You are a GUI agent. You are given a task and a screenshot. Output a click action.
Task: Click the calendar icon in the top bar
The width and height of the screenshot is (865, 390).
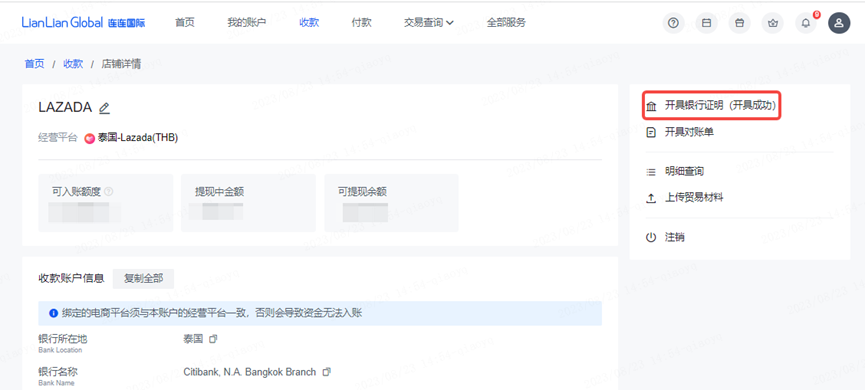[706, 23]
